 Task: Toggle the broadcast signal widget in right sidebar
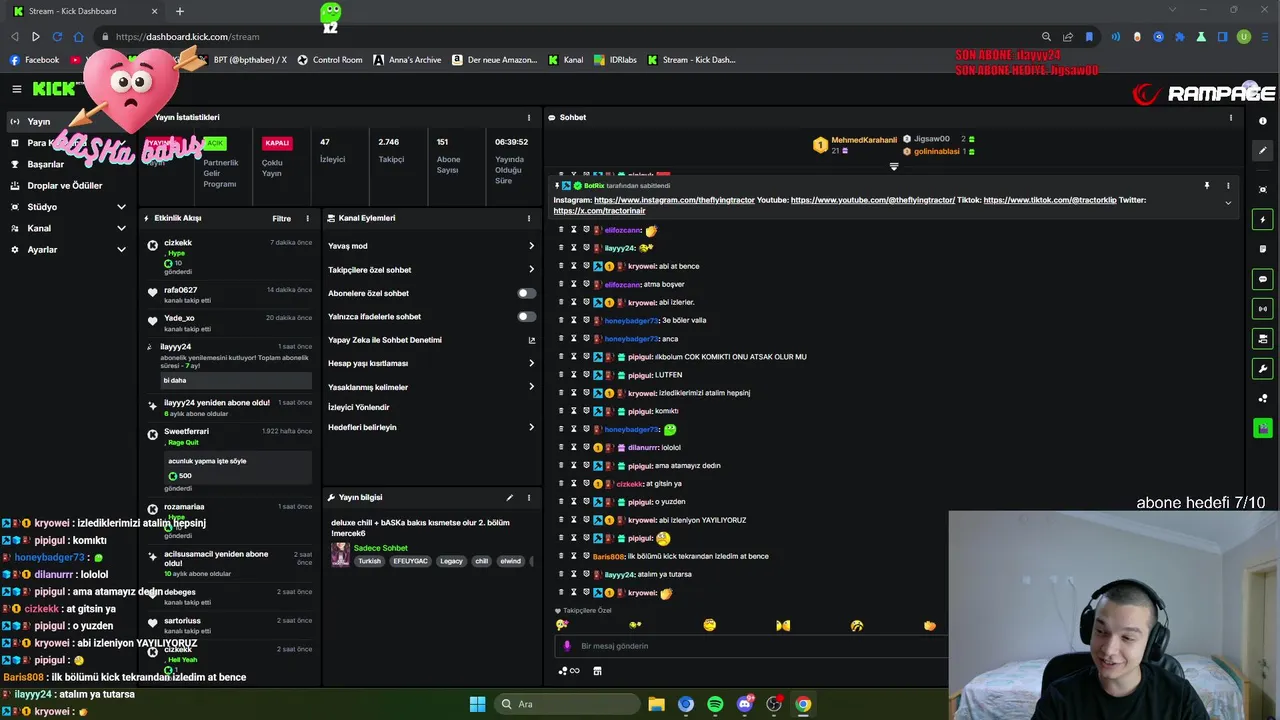pos(1263,309)
